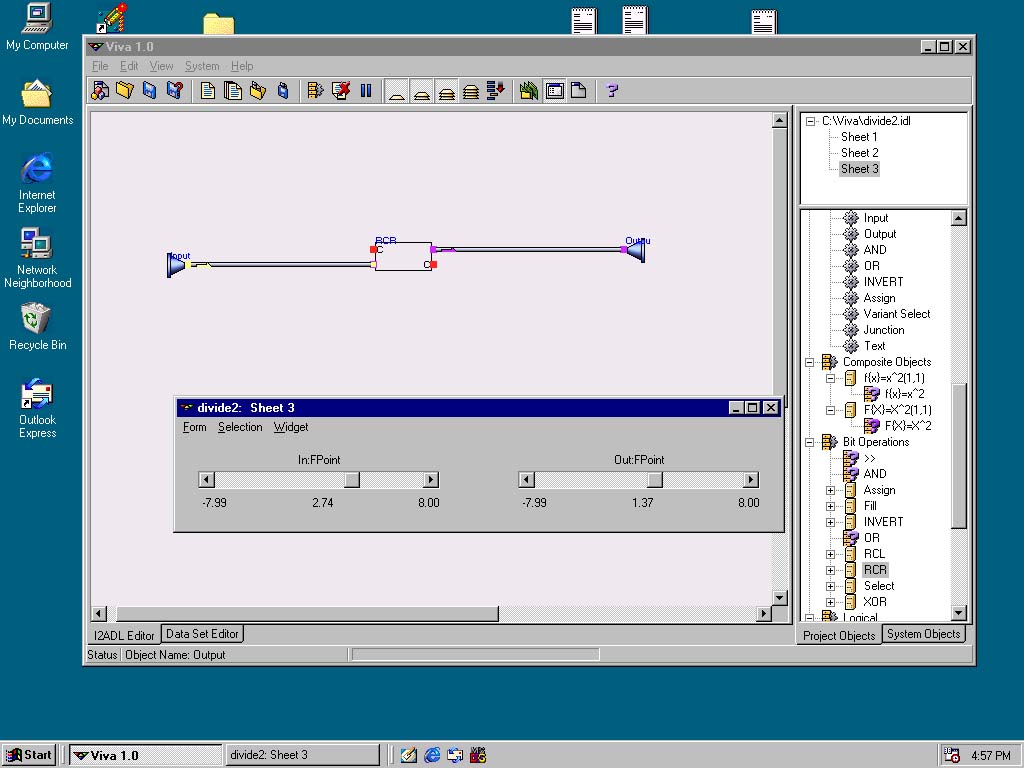This screenshot has width=1024, height=768.
Task: Toggle the three-layer stack toolbar button
Action: click(x=446, y=91)
